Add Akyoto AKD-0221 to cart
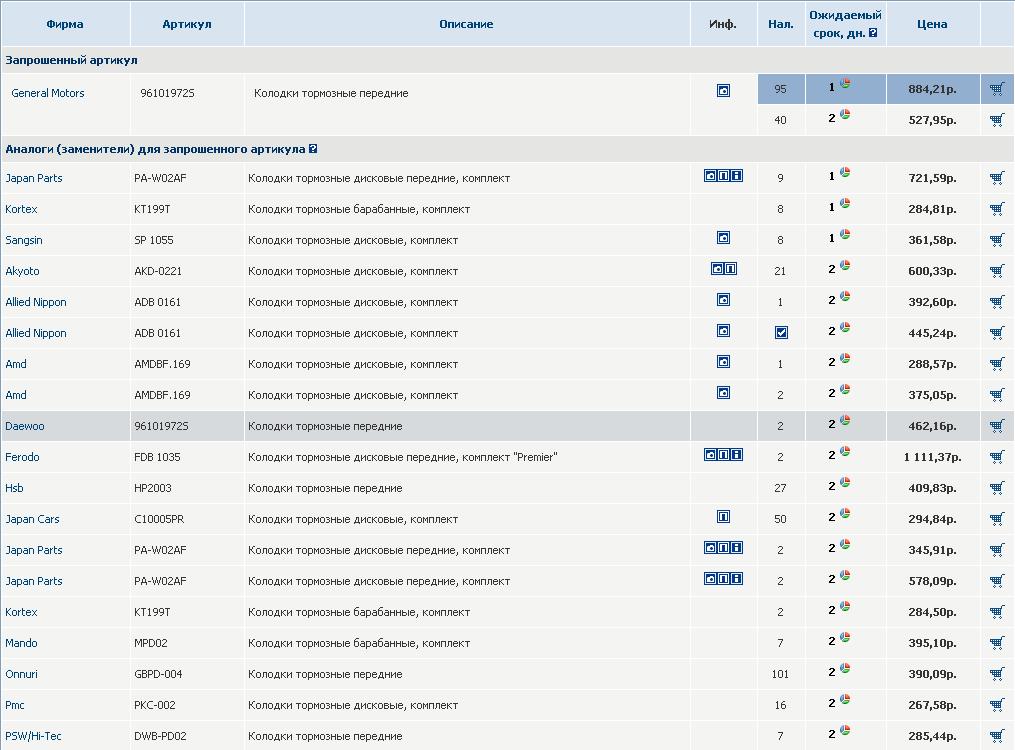1015x750 pixels. (997, 271)
